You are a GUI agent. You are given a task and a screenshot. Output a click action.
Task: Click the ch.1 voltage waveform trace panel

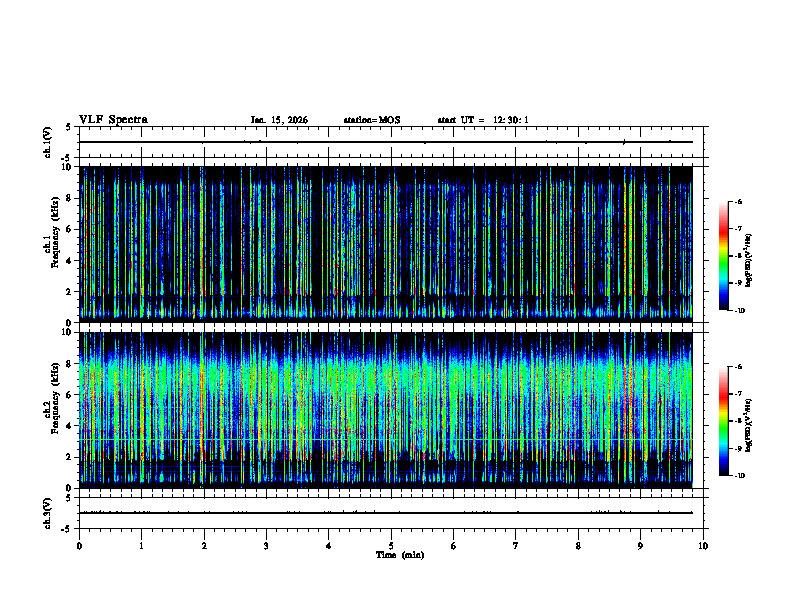coord(391,142)
